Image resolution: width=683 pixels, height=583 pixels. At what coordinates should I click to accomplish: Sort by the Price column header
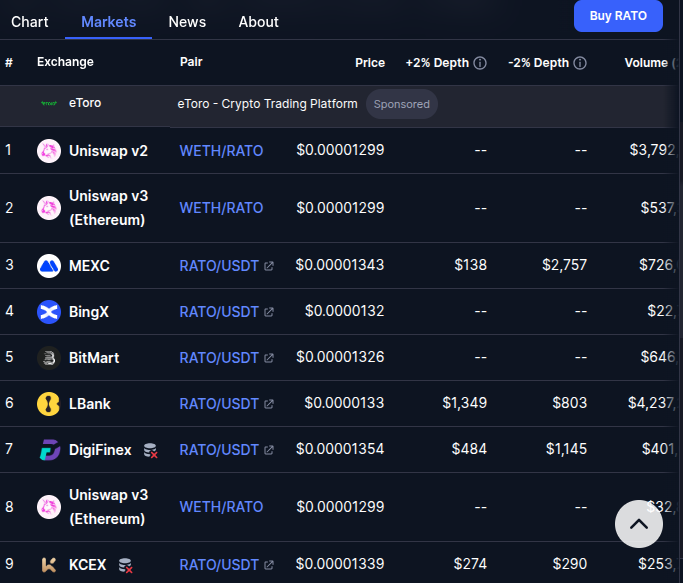(370, 63)
